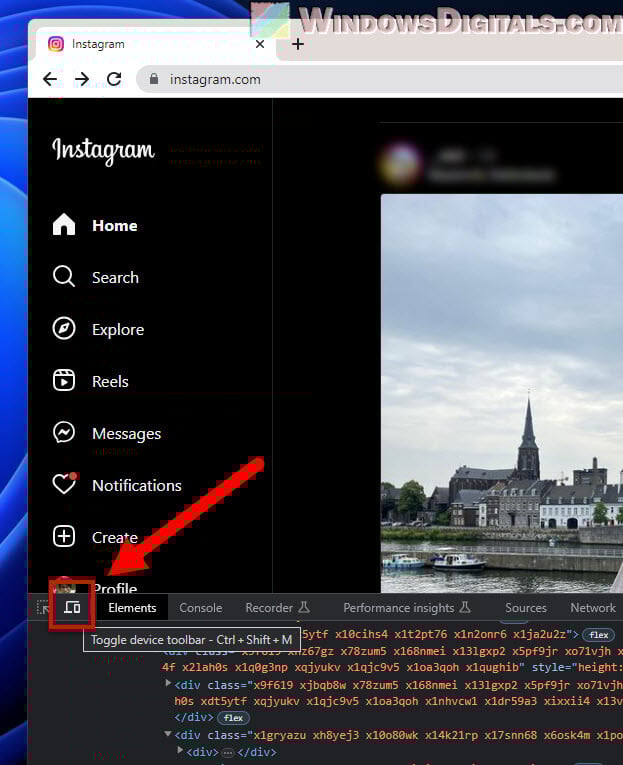Open the Reels icon

pyautogui.click(x=64, y=381)
